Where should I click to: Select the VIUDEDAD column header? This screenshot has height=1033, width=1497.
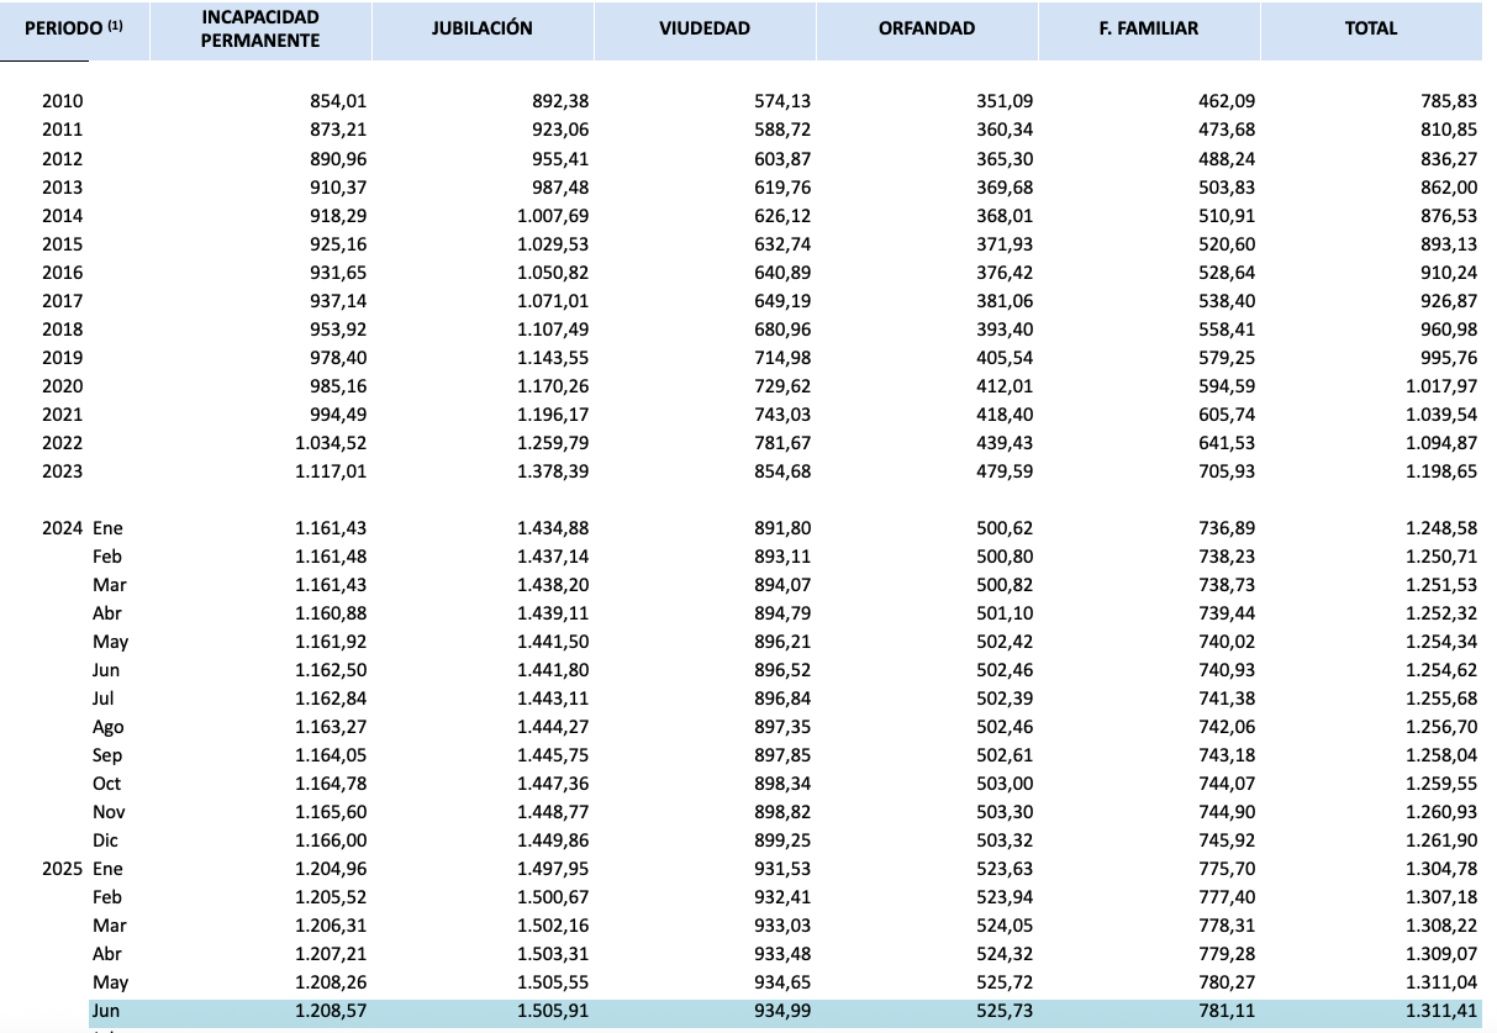tap(704, 29)
